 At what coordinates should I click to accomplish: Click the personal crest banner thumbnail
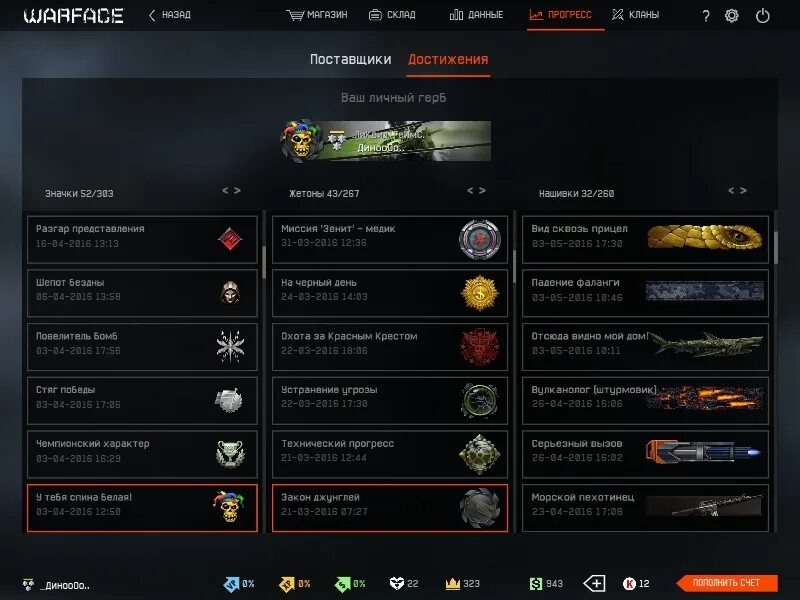click(386, 141)
